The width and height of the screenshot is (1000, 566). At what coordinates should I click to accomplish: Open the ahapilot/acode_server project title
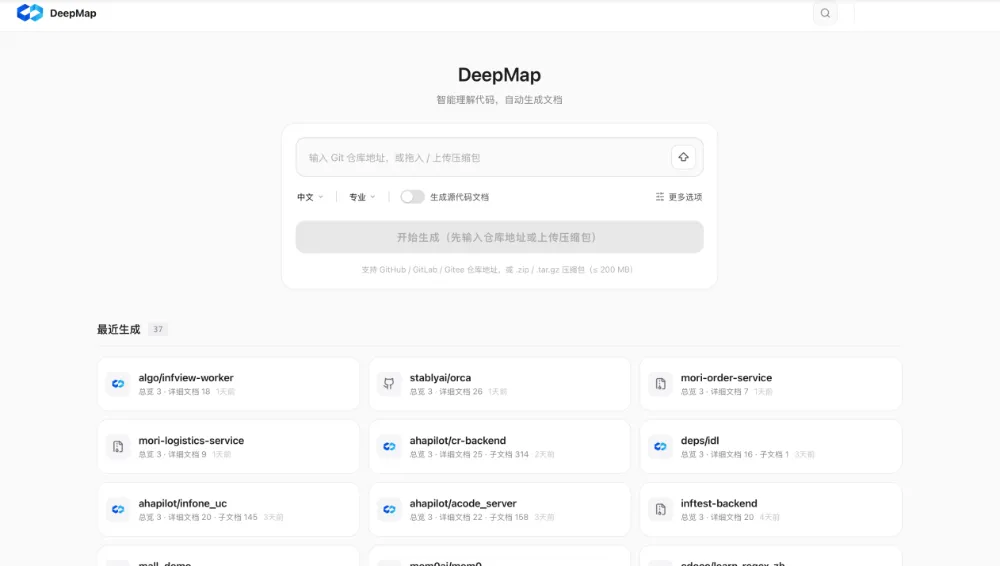pos(463,503)
